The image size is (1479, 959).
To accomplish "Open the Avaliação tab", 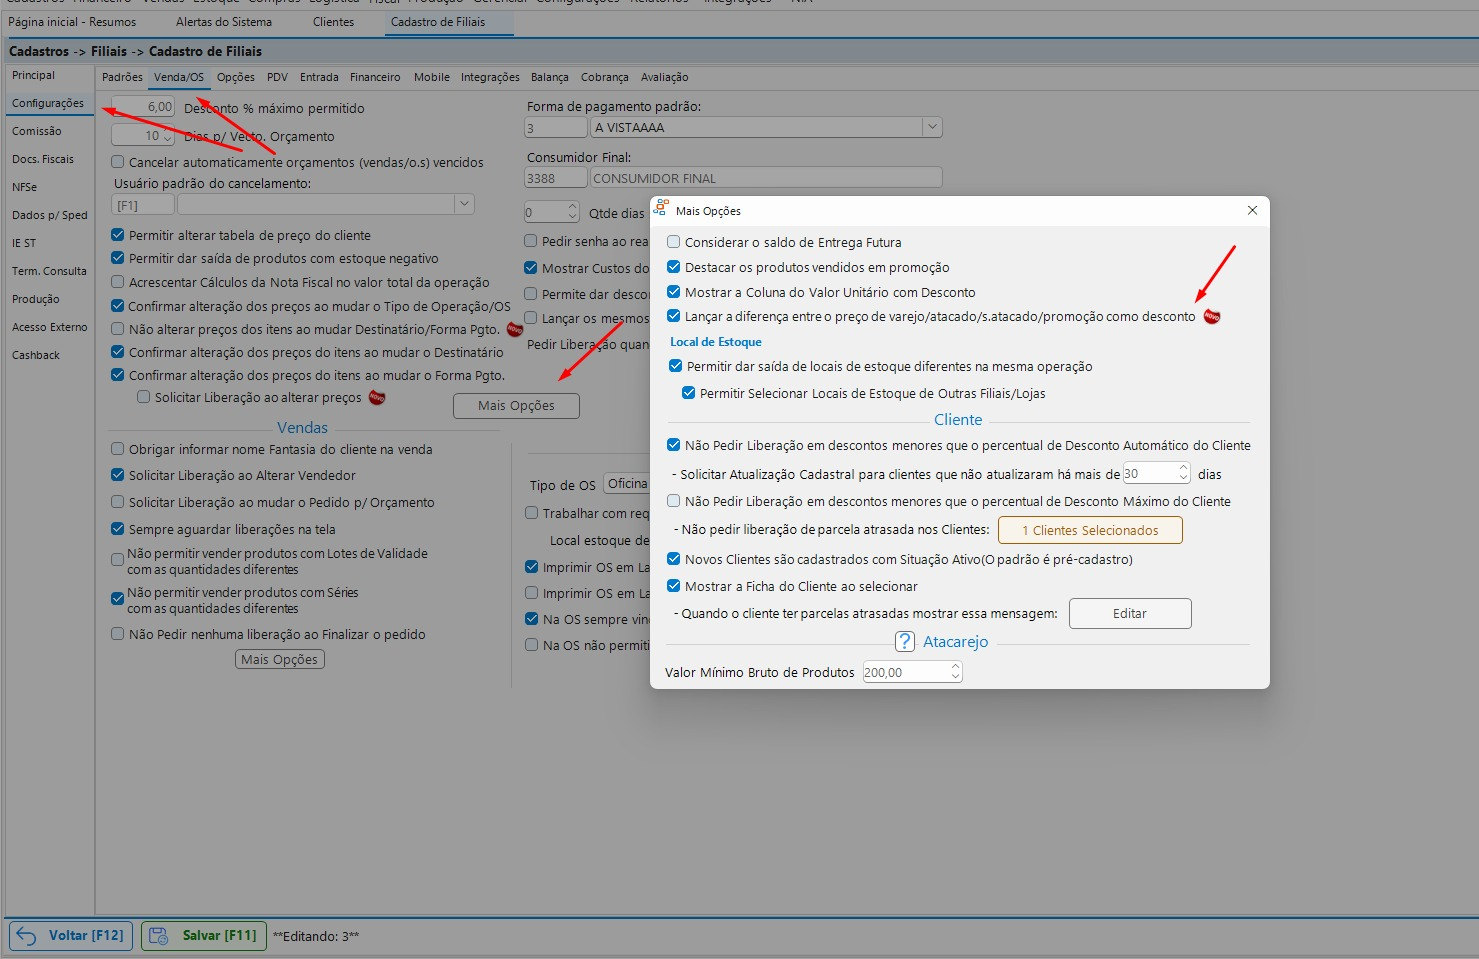I will [x=665, y=77].
